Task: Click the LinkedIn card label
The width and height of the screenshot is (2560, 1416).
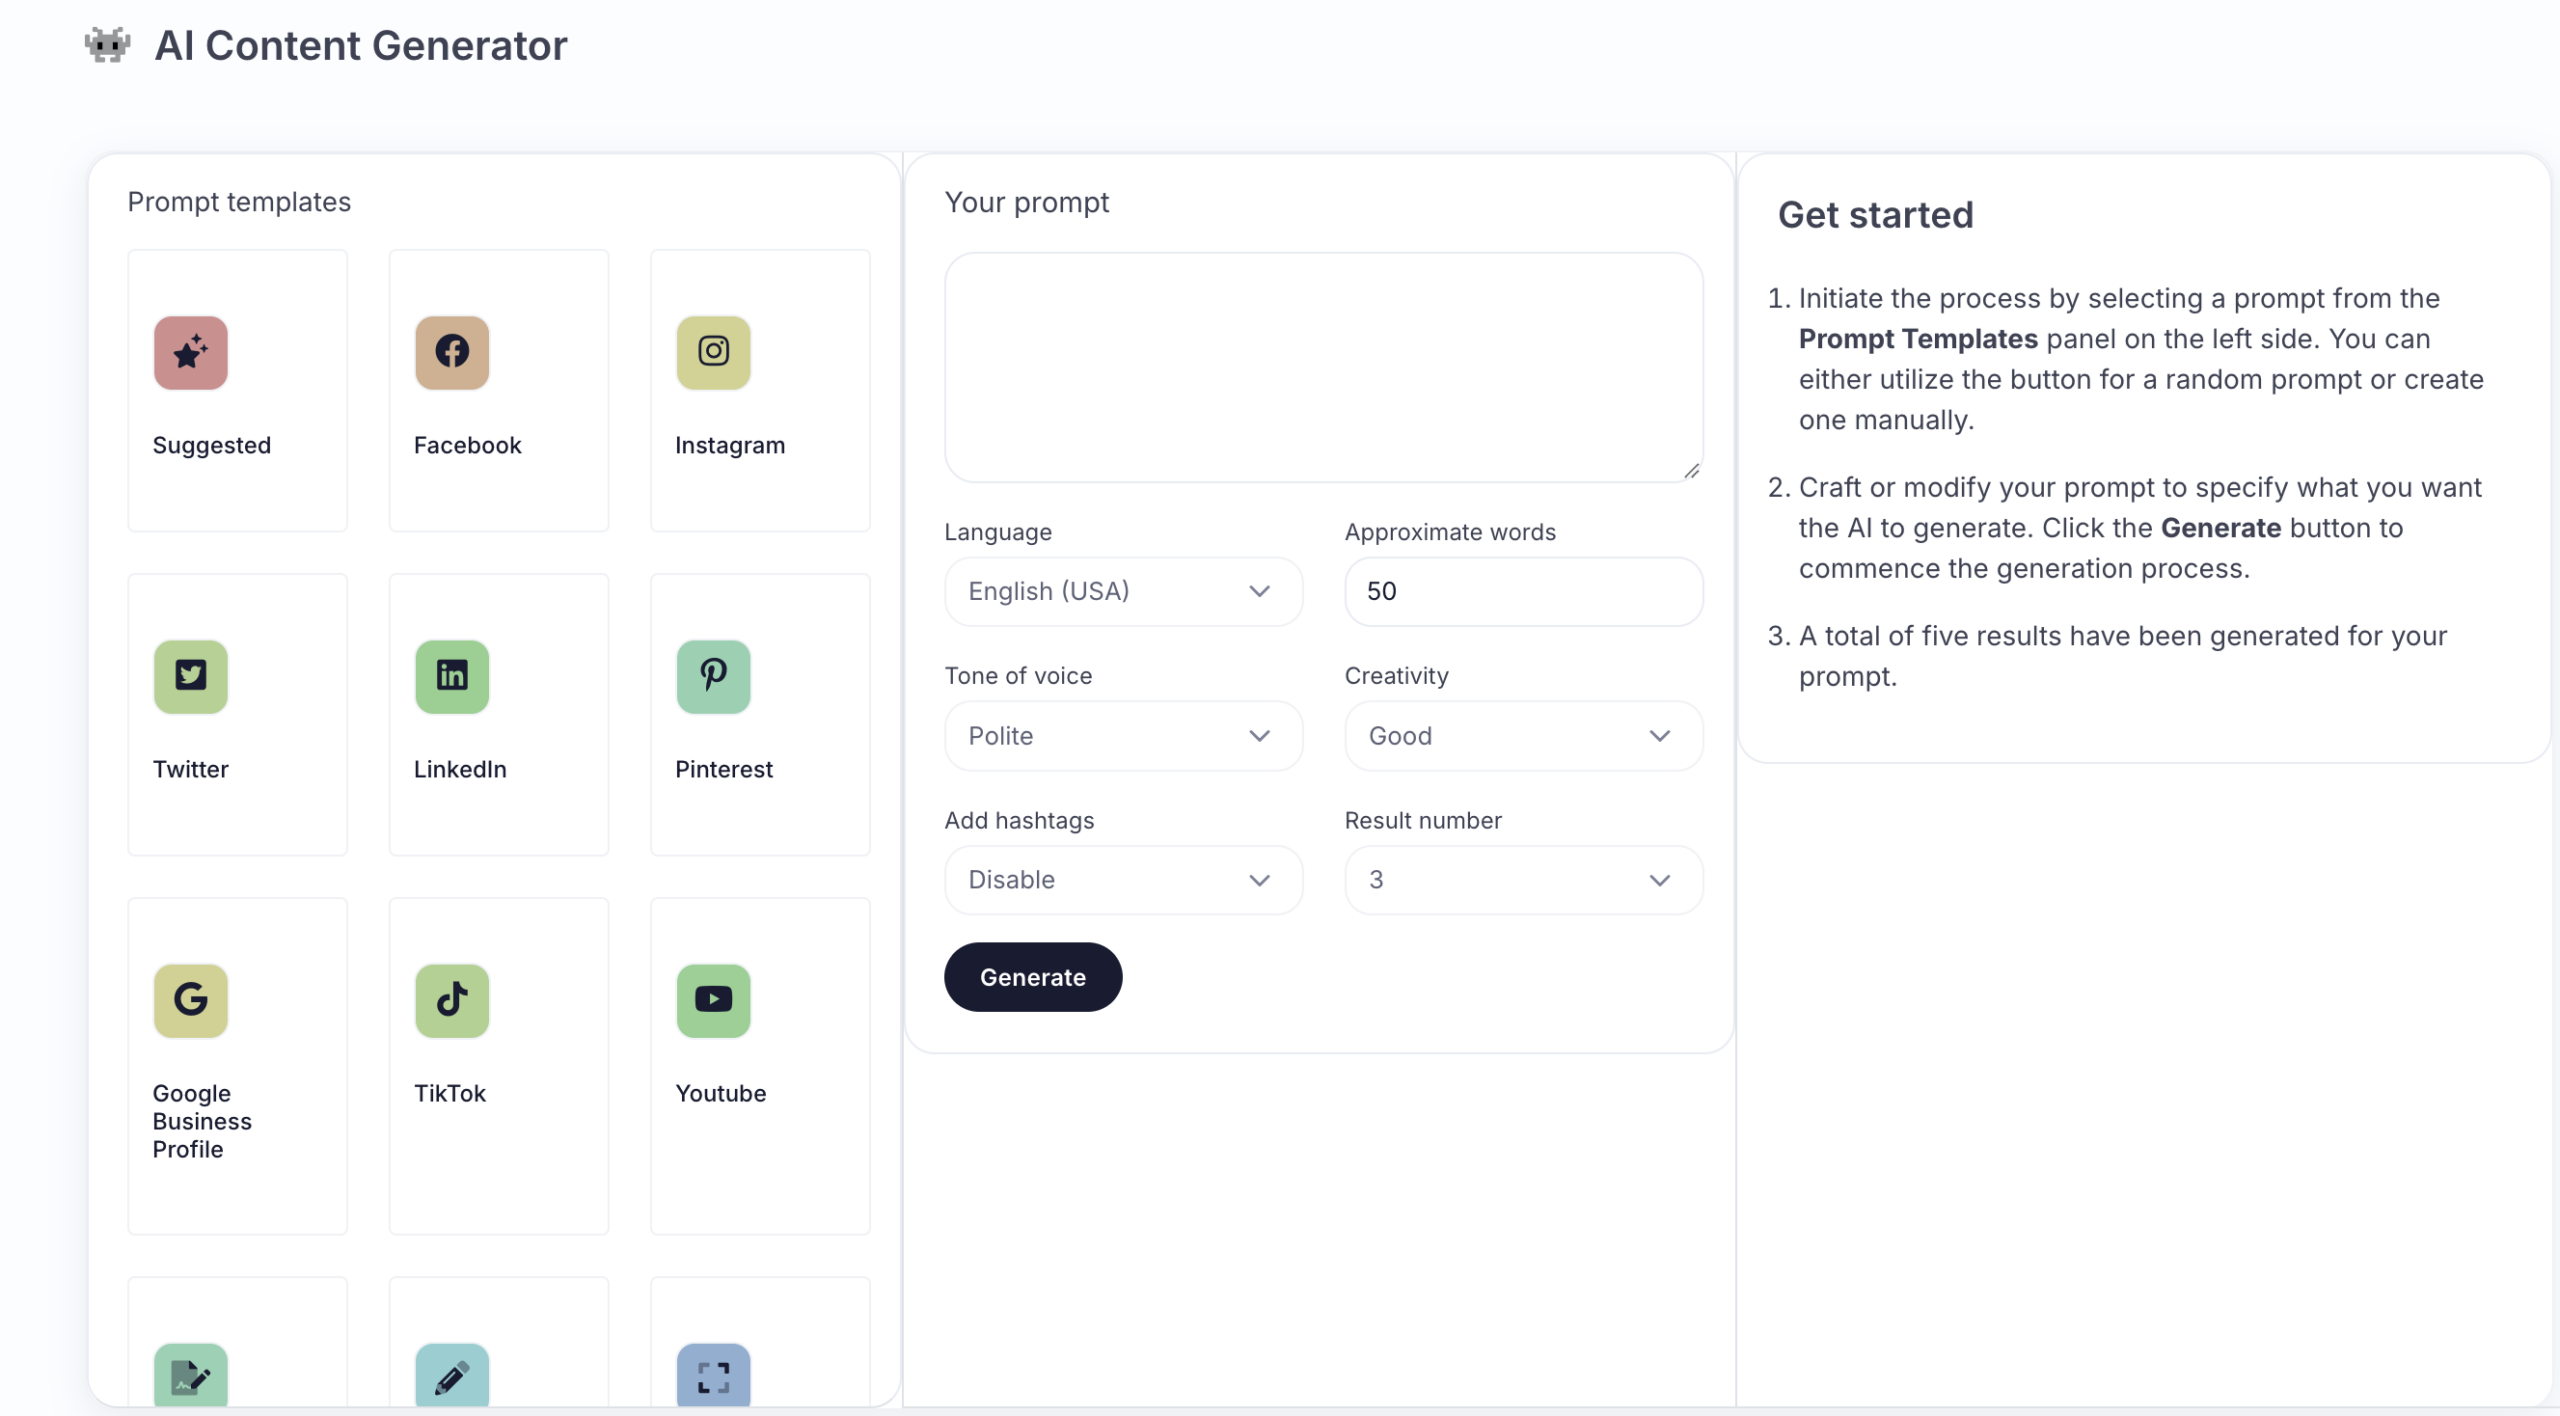Action: pos(460,769)
